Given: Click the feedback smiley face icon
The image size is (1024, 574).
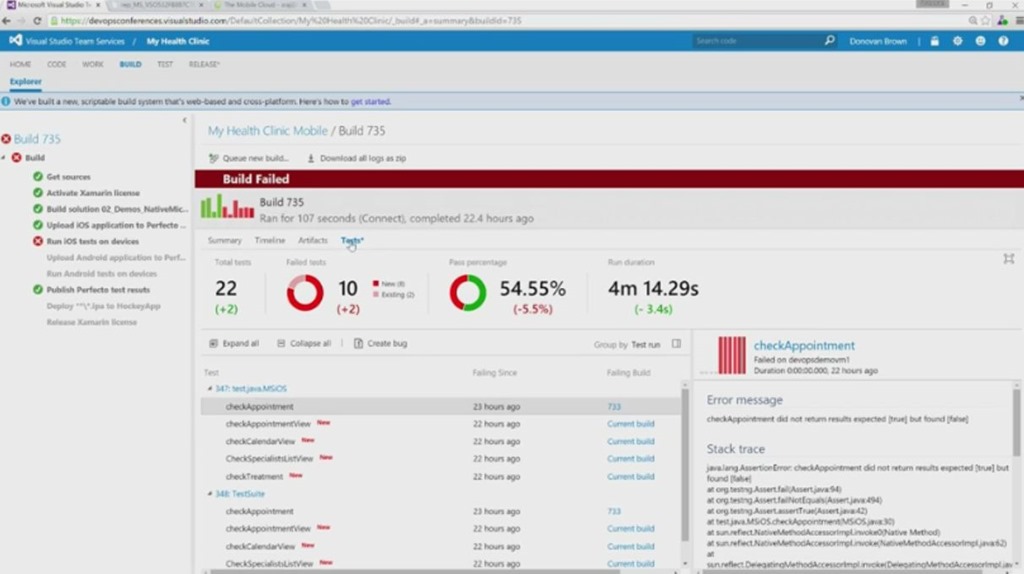Looking at the screenshot, I should pos(980,41).
